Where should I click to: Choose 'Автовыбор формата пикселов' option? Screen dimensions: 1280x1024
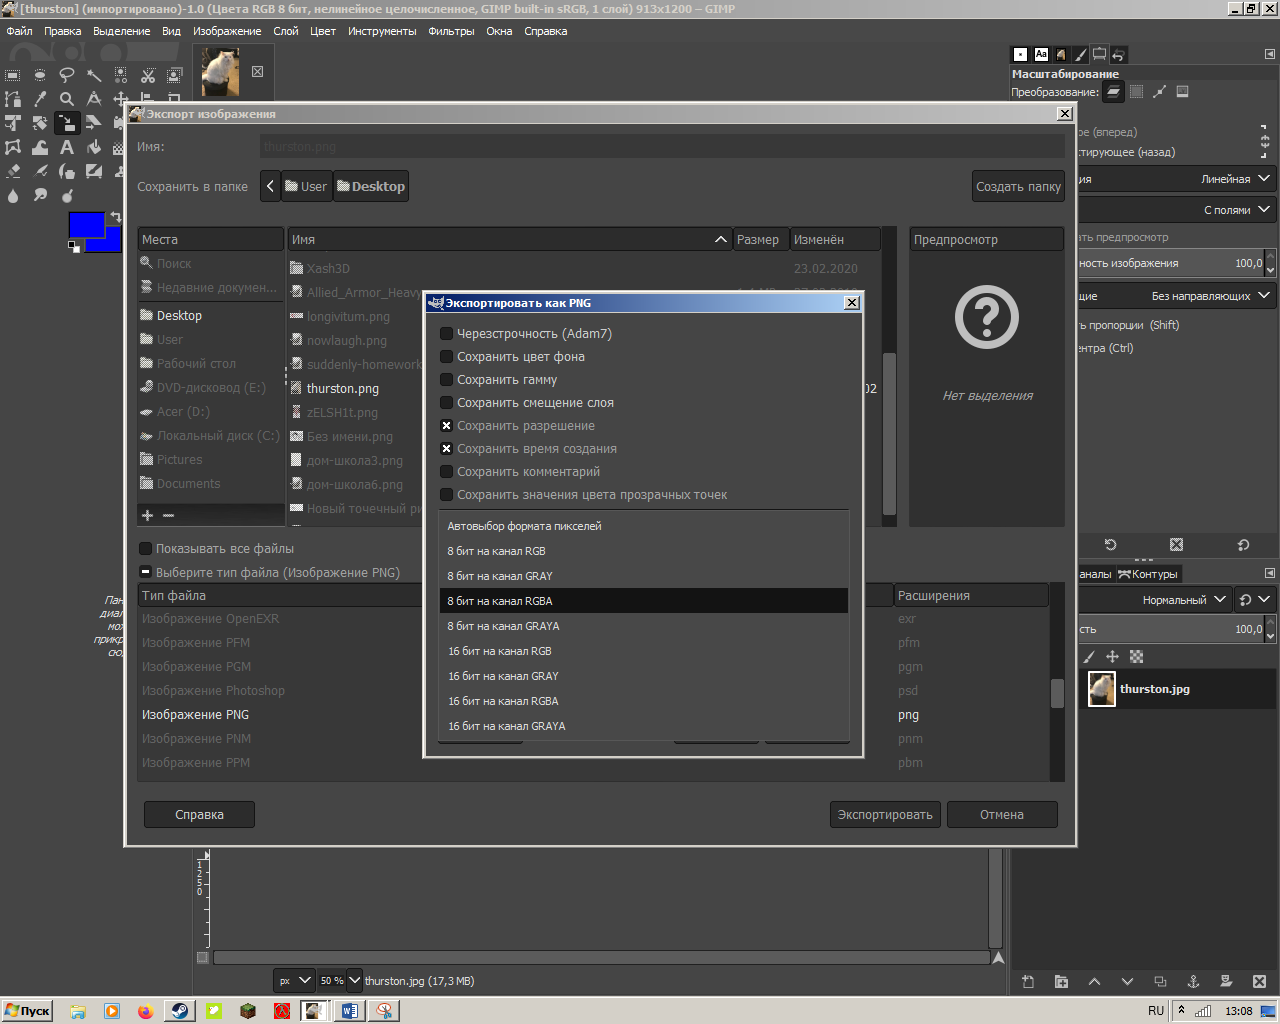coord(644,526)
